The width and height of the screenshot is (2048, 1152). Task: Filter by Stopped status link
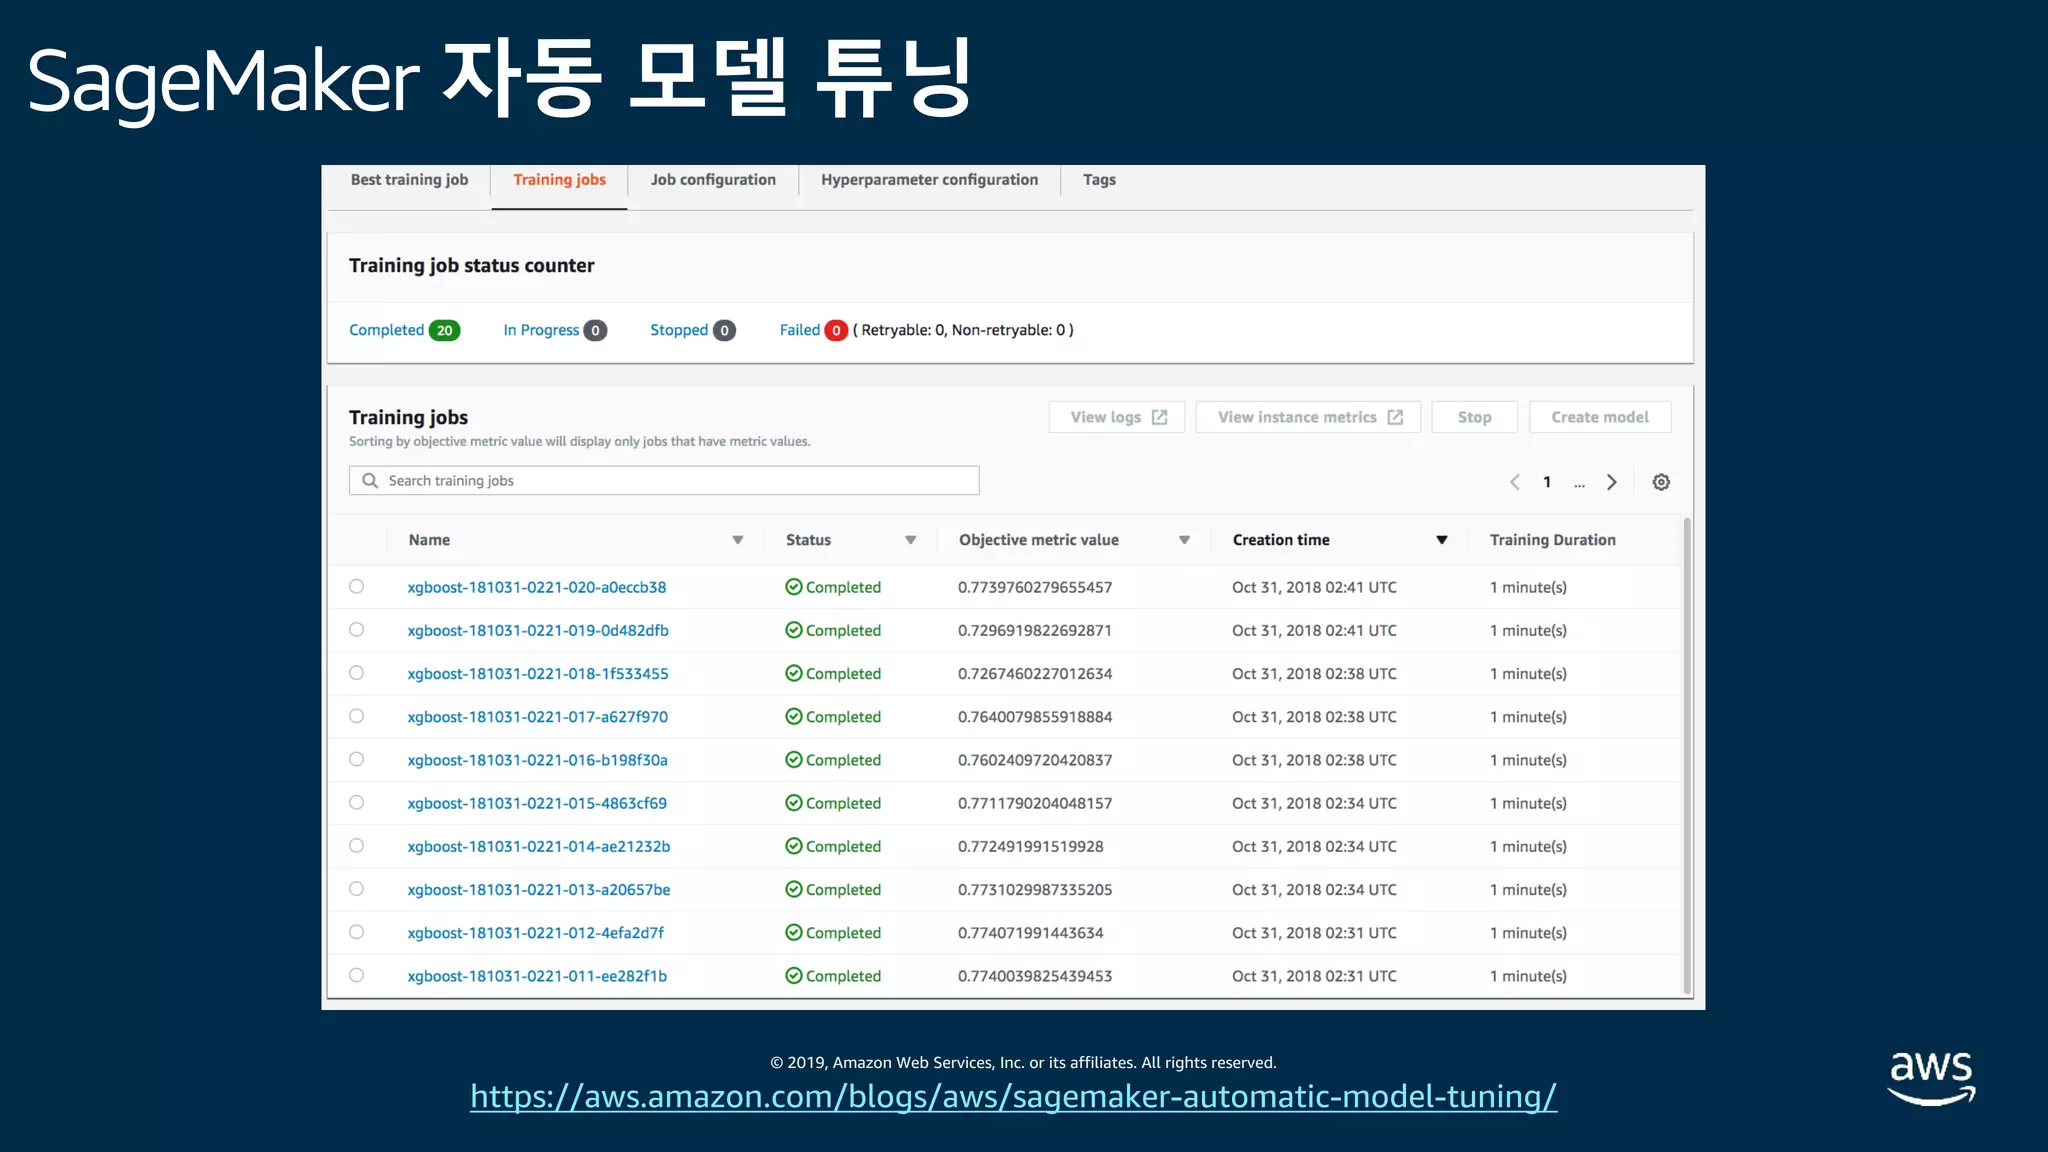[679, 330]
